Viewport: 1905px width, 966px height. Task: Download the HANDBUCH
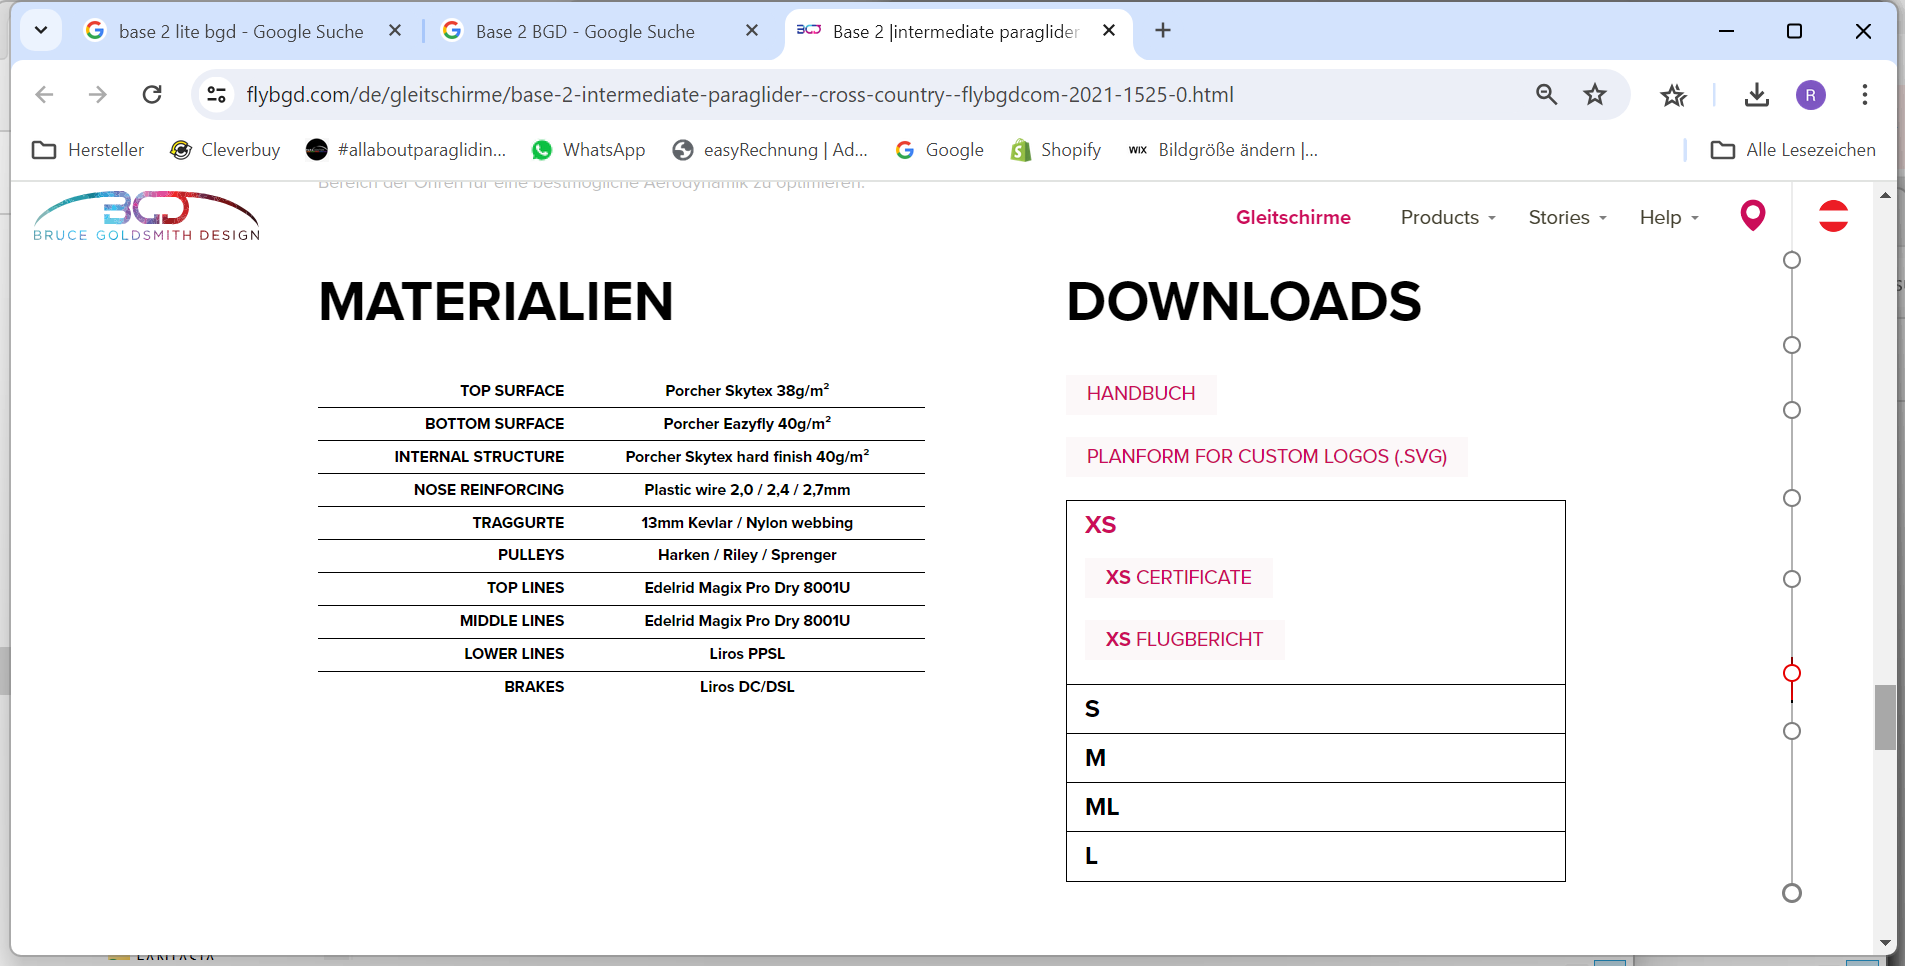pos(1141,394)
